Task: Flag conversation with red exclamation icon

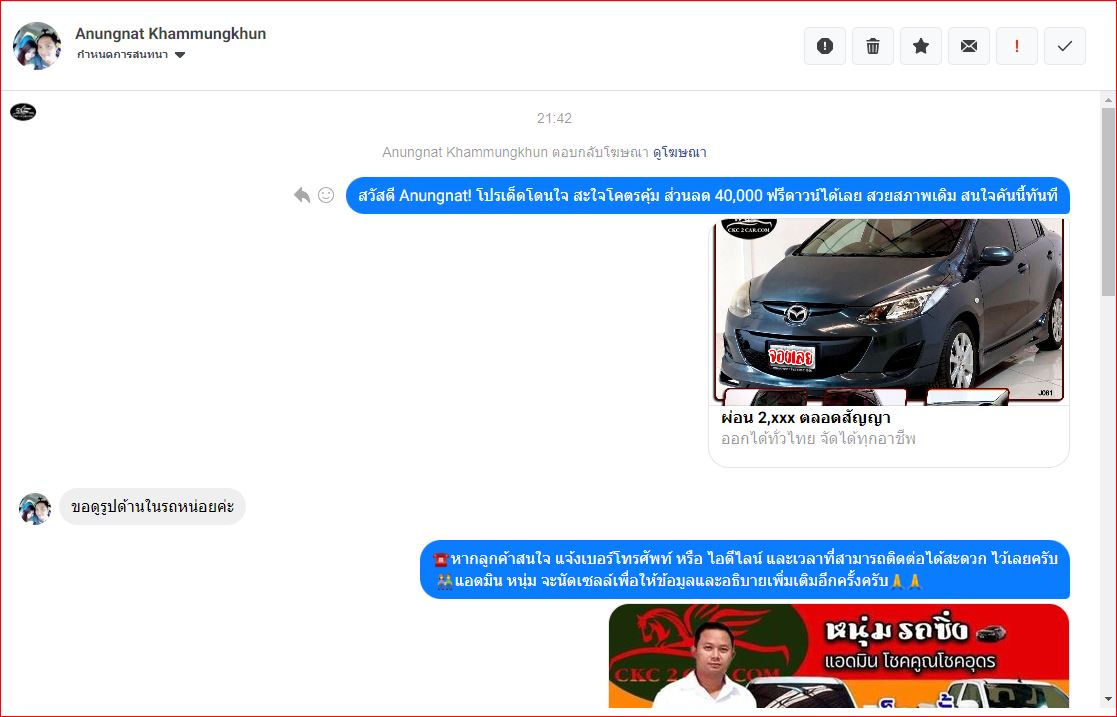Action: pos(1017,46)
